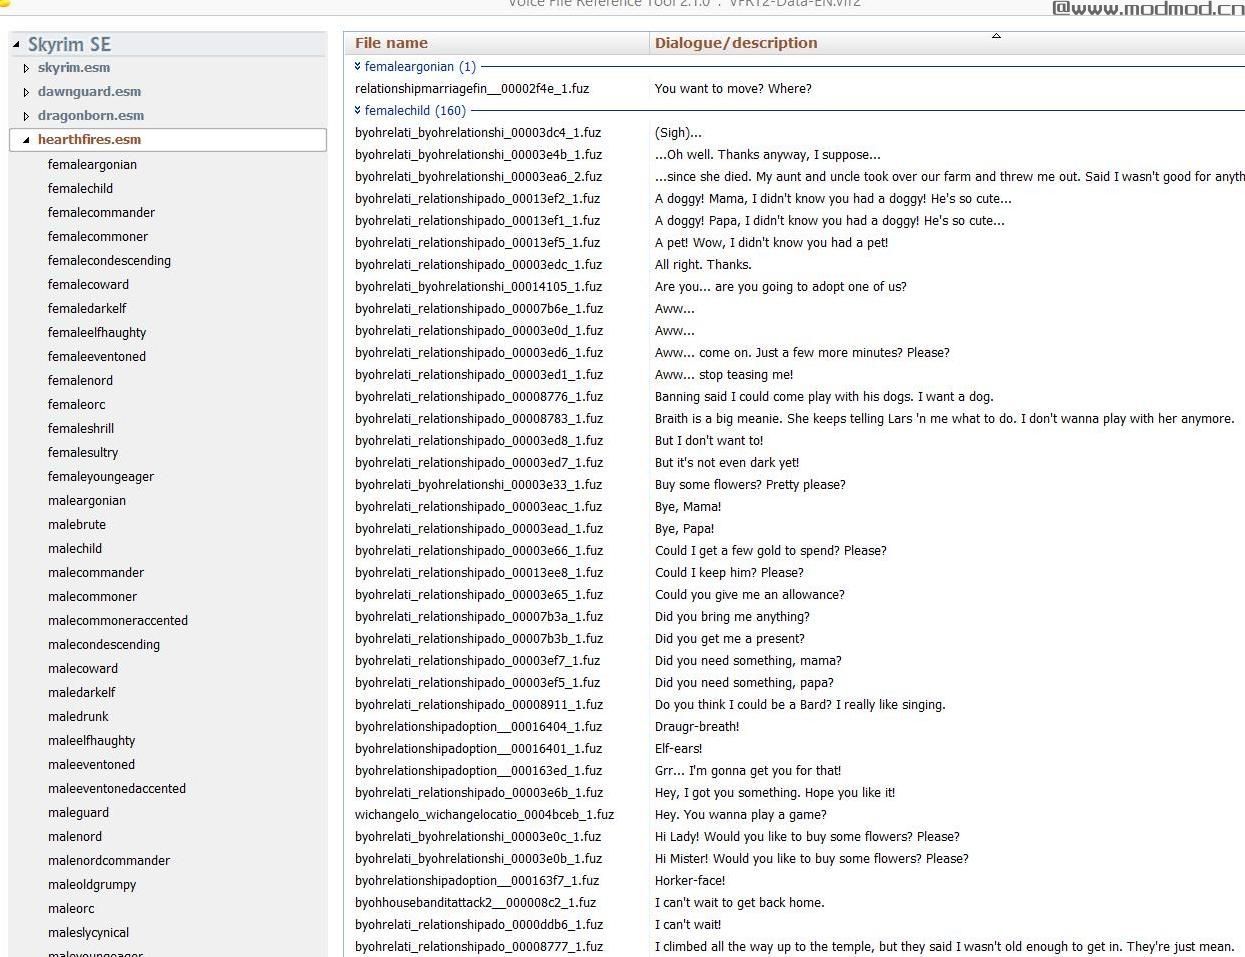Screen dimensions: 1245x957
Task: Select femalecommander voice type
Action: point(101,212)
